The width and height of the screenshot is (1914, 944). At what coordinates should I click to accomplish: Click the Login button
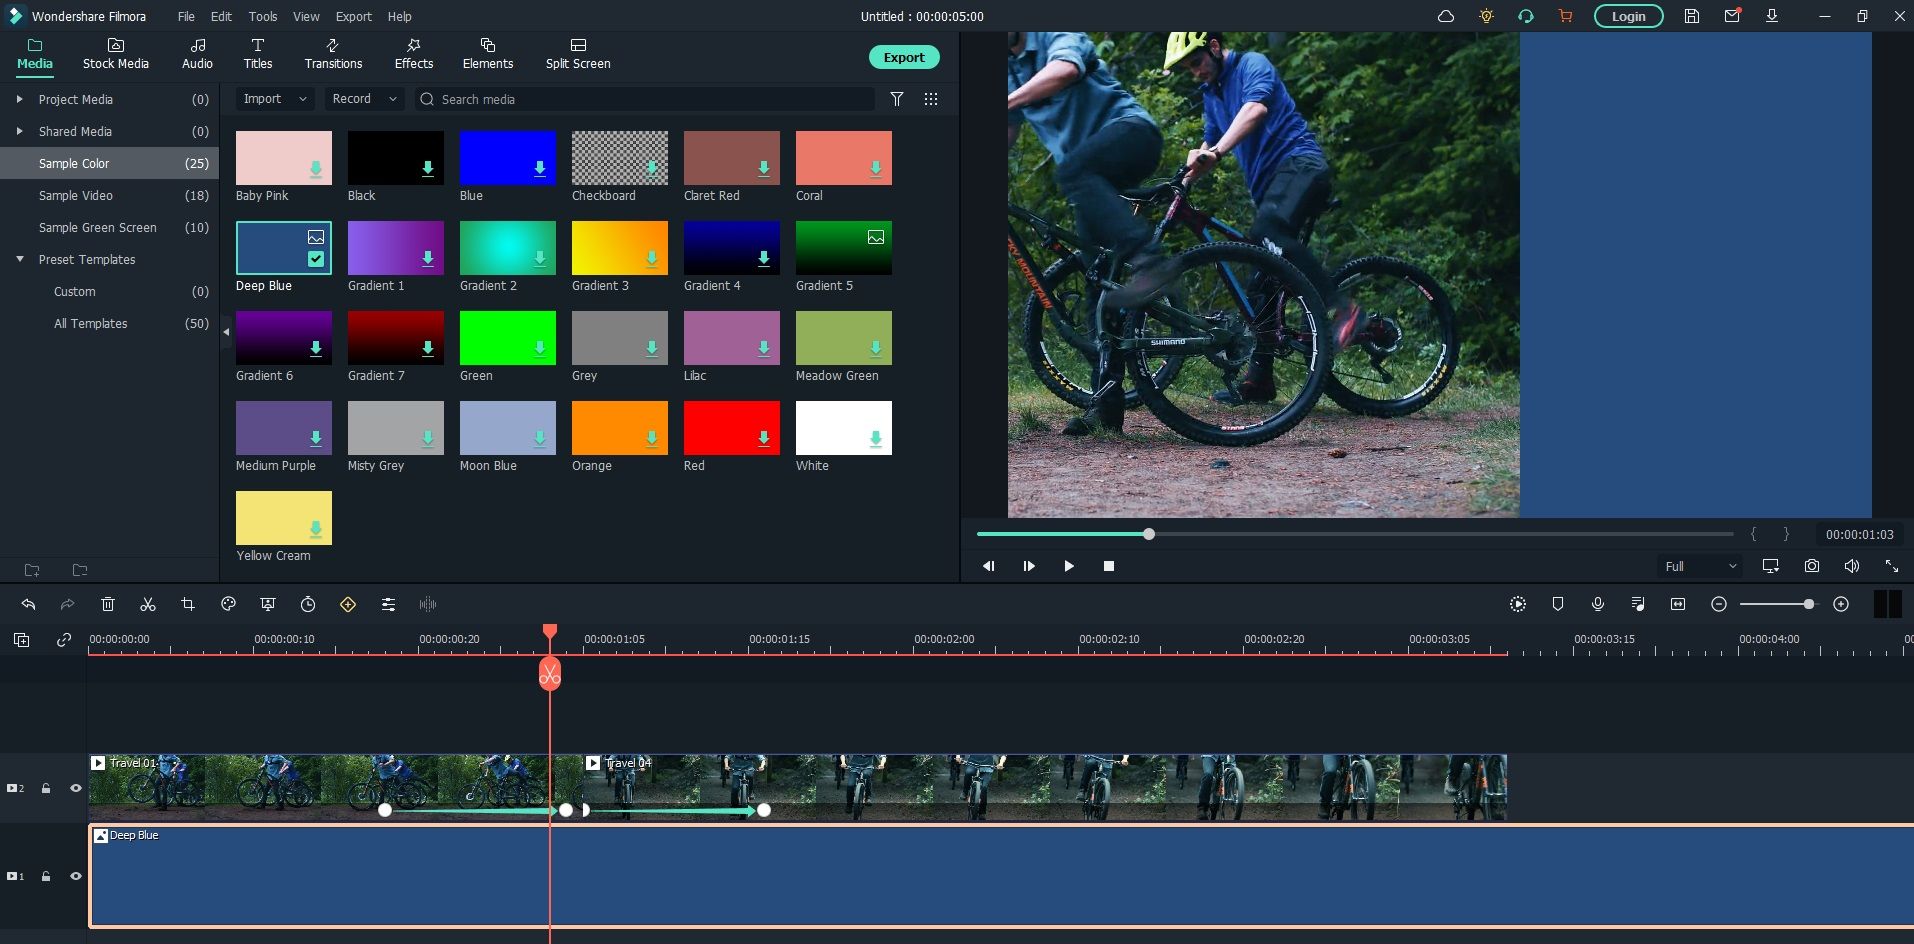(1628, 16)
